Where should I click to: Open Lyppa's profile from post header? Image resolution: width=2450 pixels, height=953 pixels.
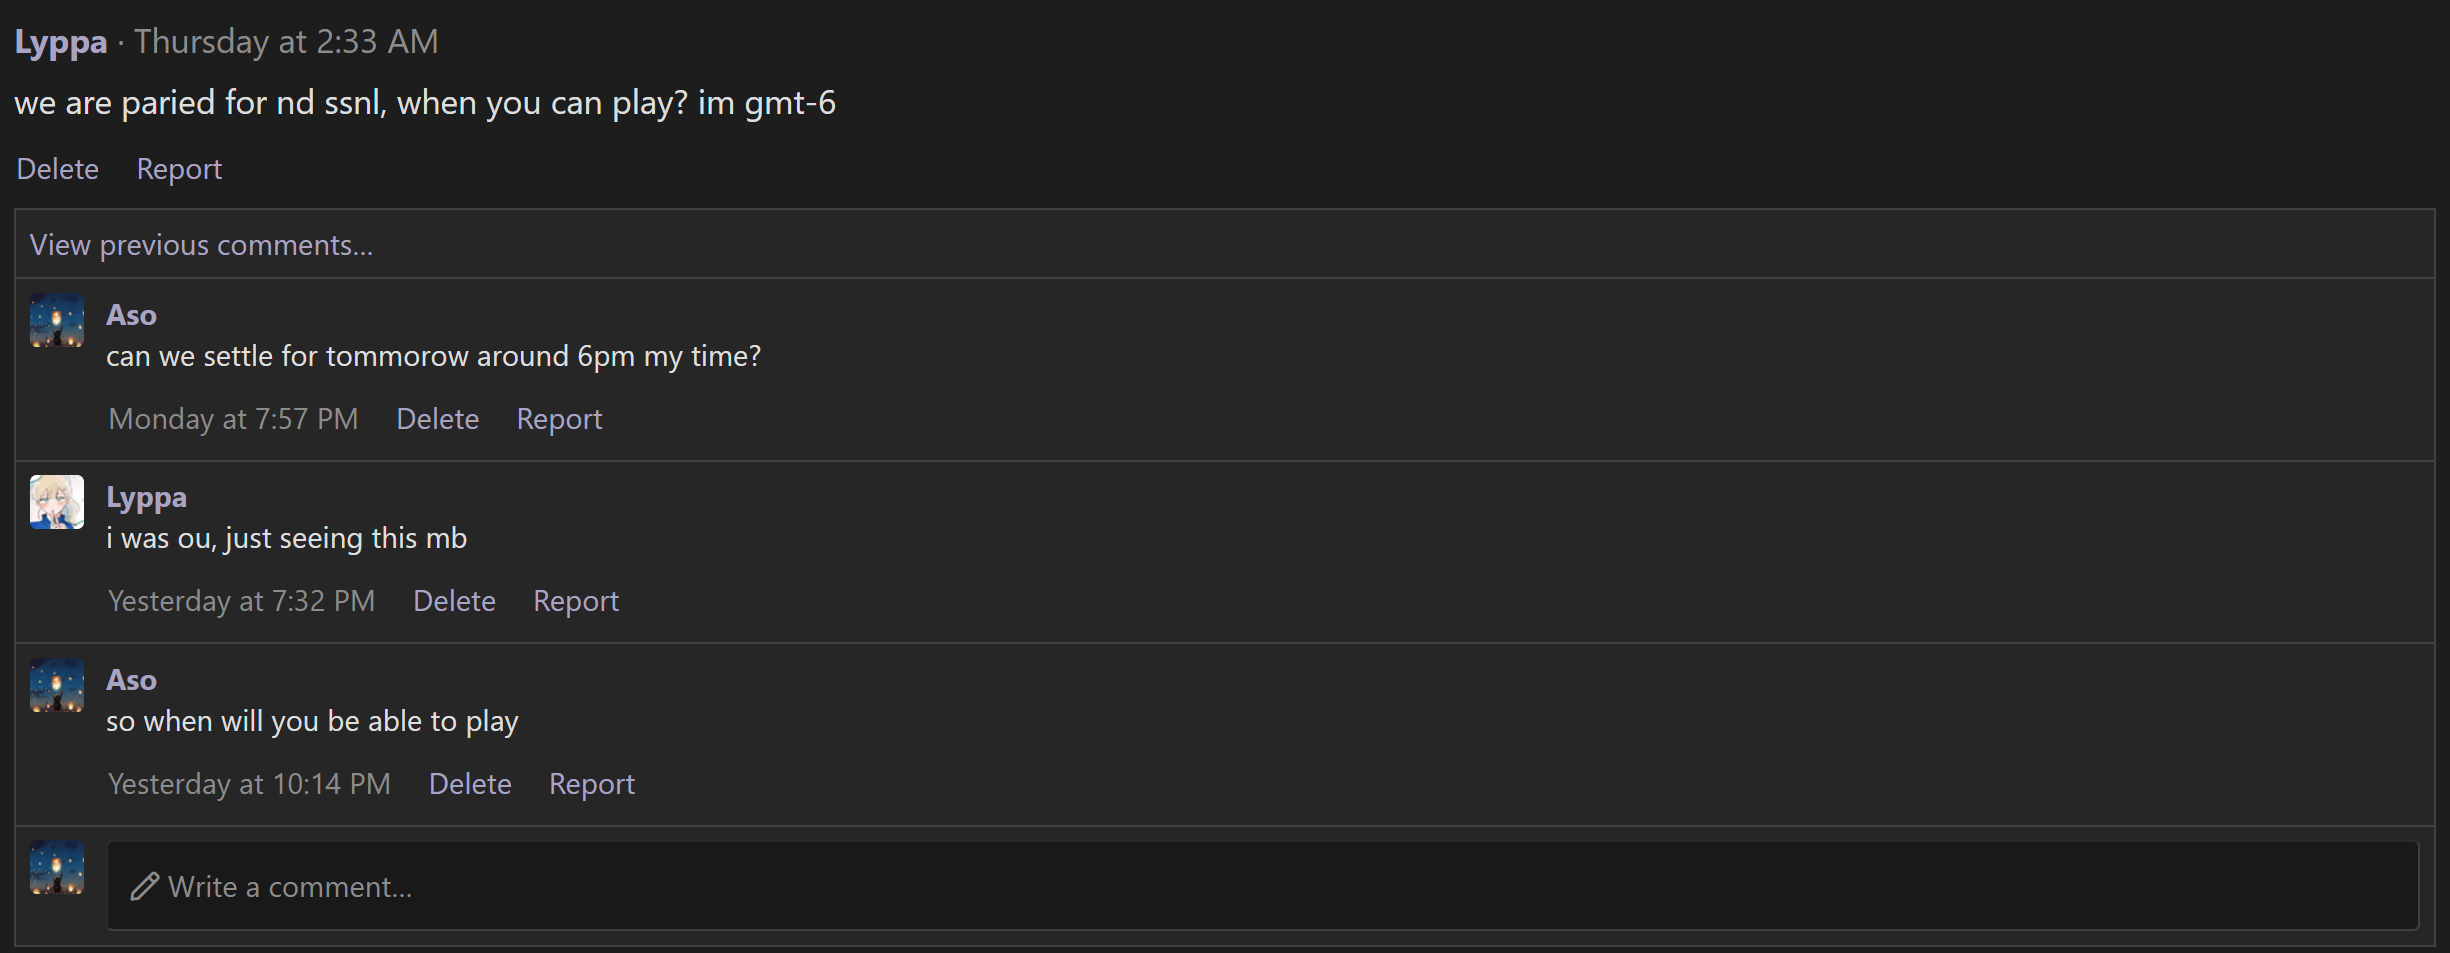tap(60, 42)
